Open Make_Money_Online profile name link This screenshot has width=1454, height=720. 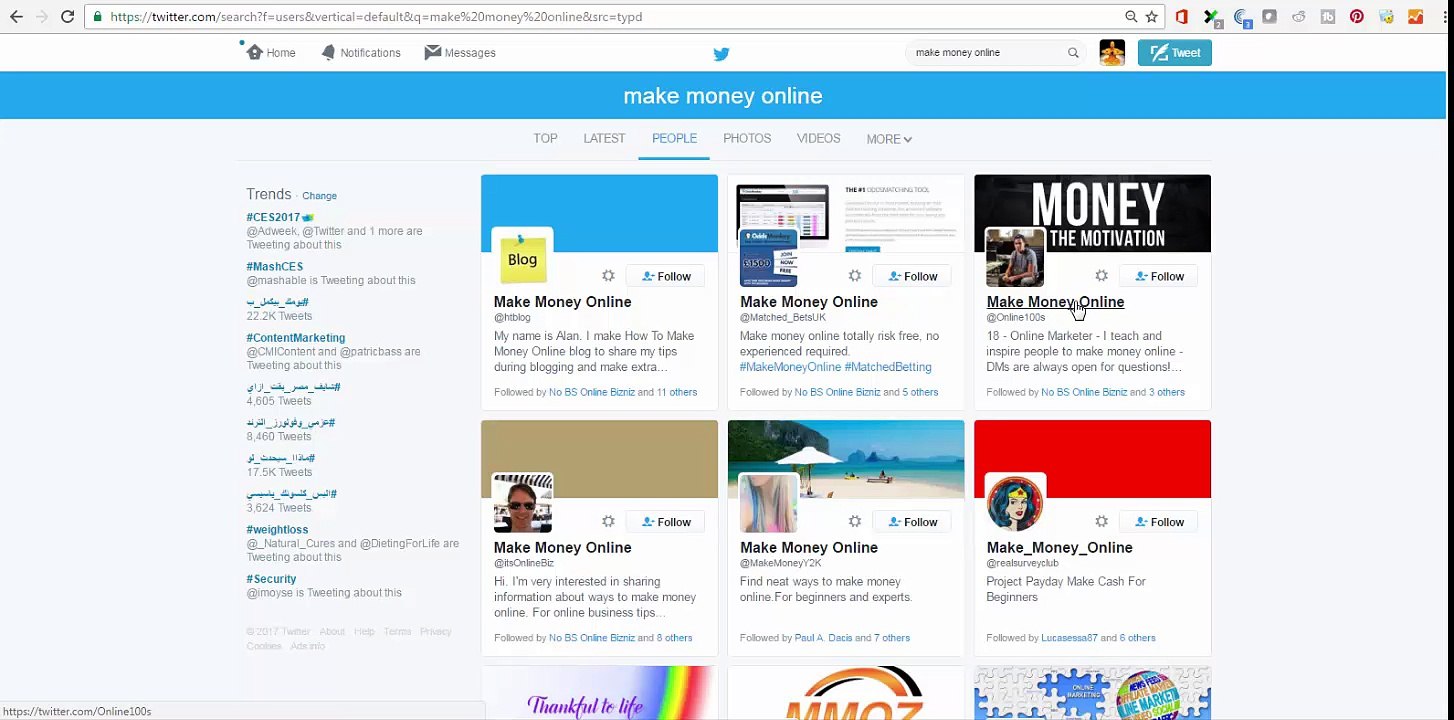click(x=1059, y=548)
